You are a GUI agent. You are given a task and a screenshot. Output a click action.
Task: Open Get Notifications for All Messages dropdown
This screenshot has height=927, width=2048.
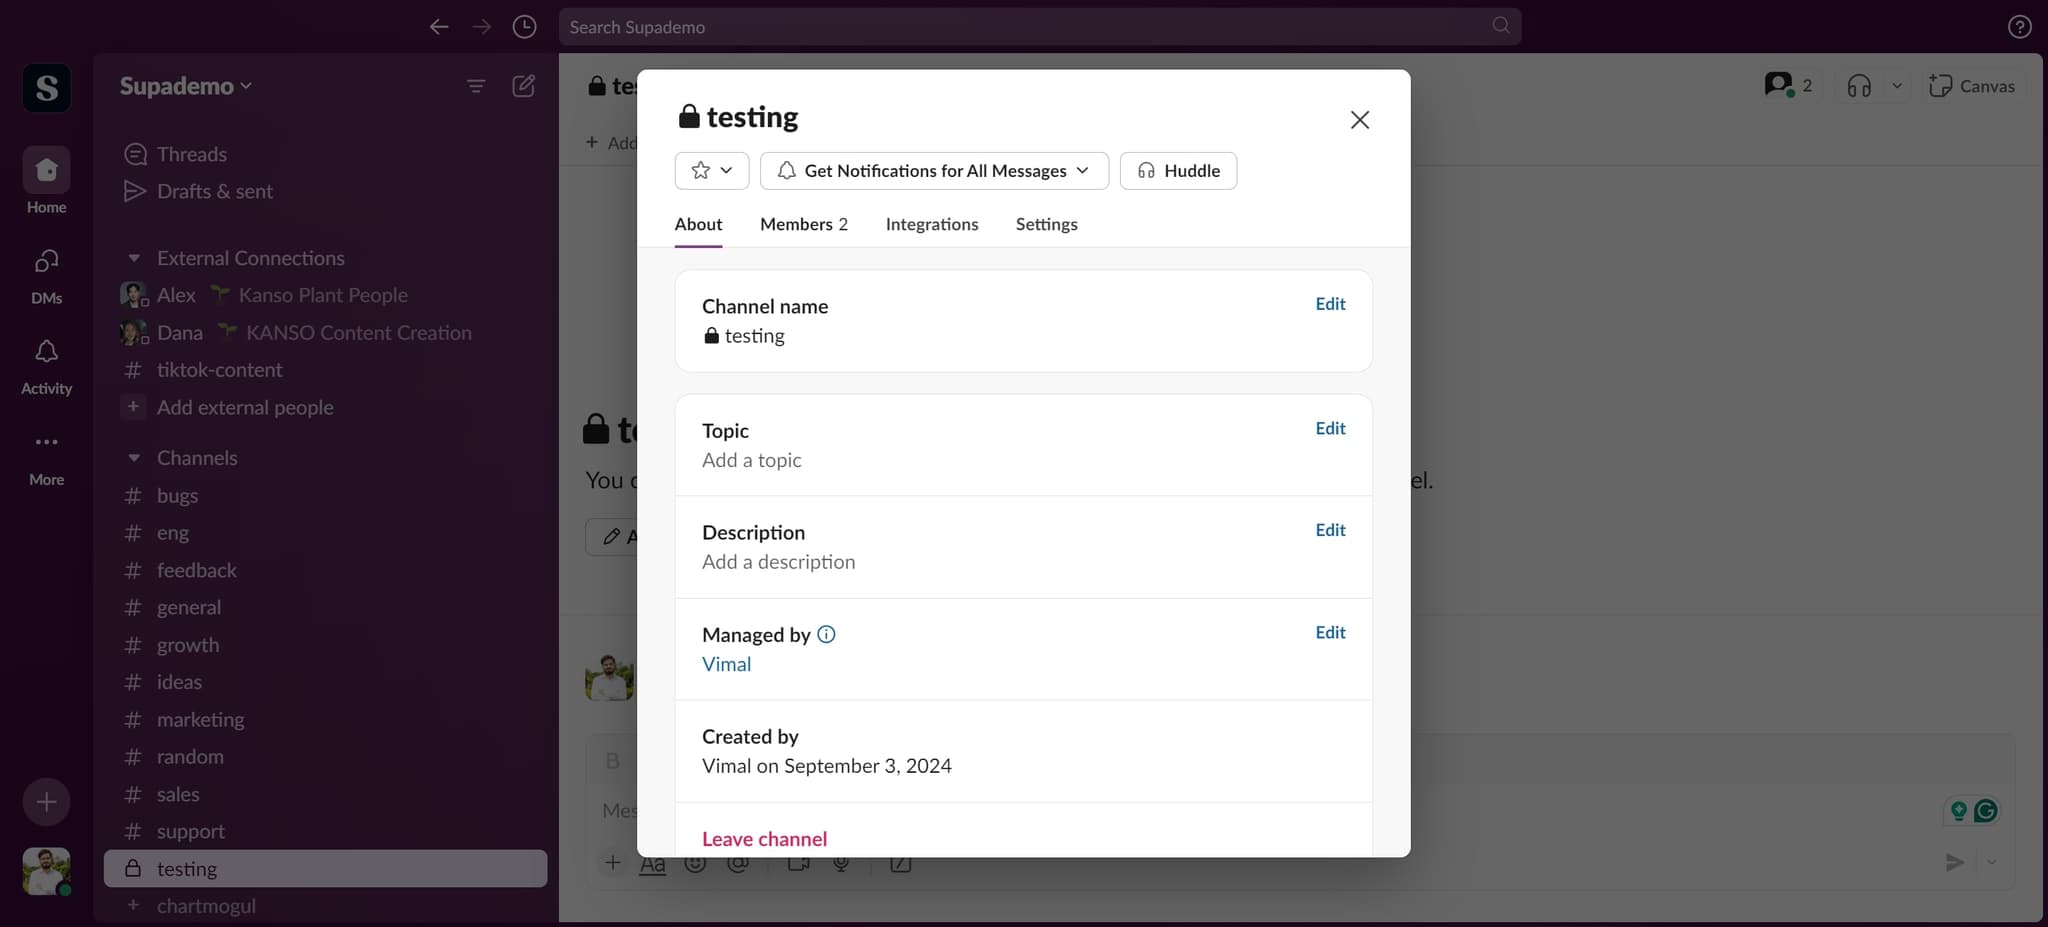point(934,171)
